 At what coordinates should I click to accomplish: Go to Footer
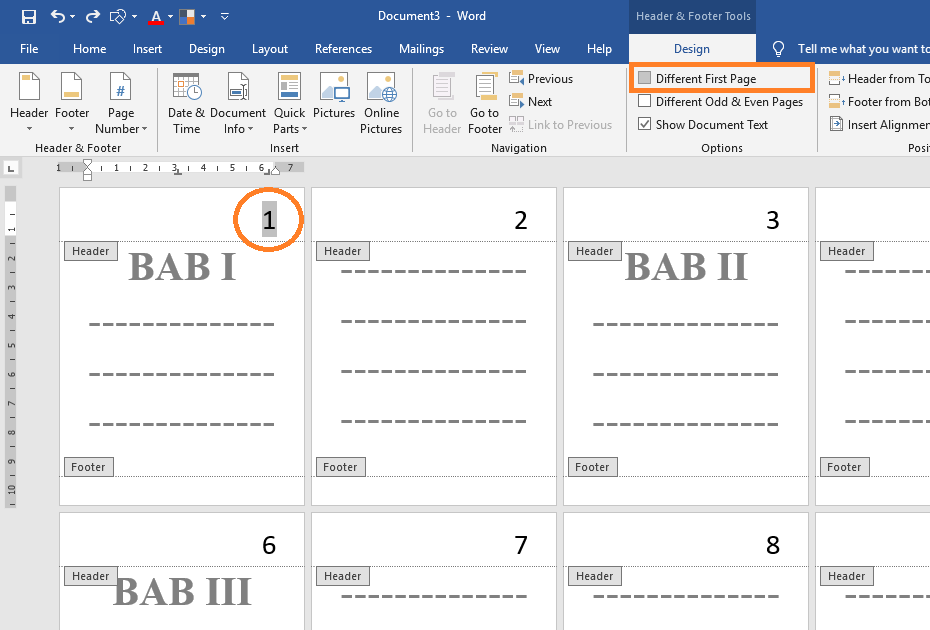pos(485,103)
